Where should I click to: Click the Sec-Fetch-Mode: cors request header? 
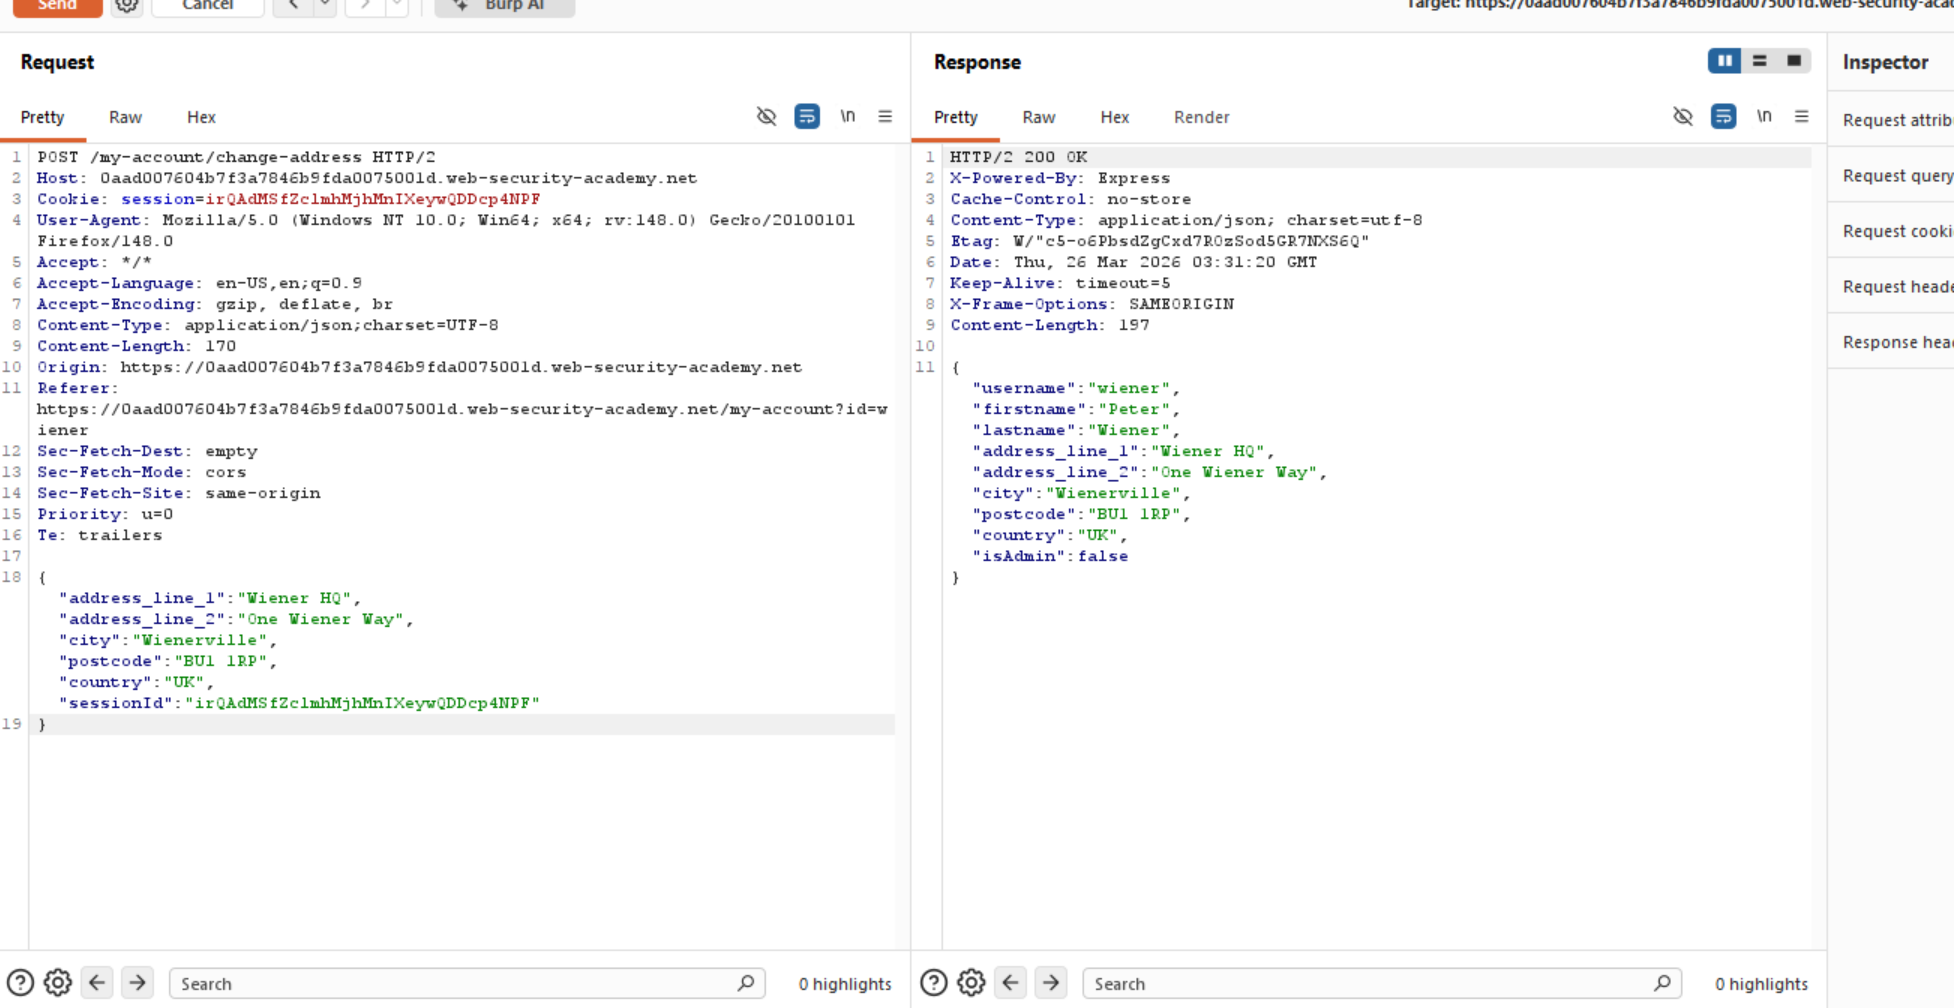141,472
